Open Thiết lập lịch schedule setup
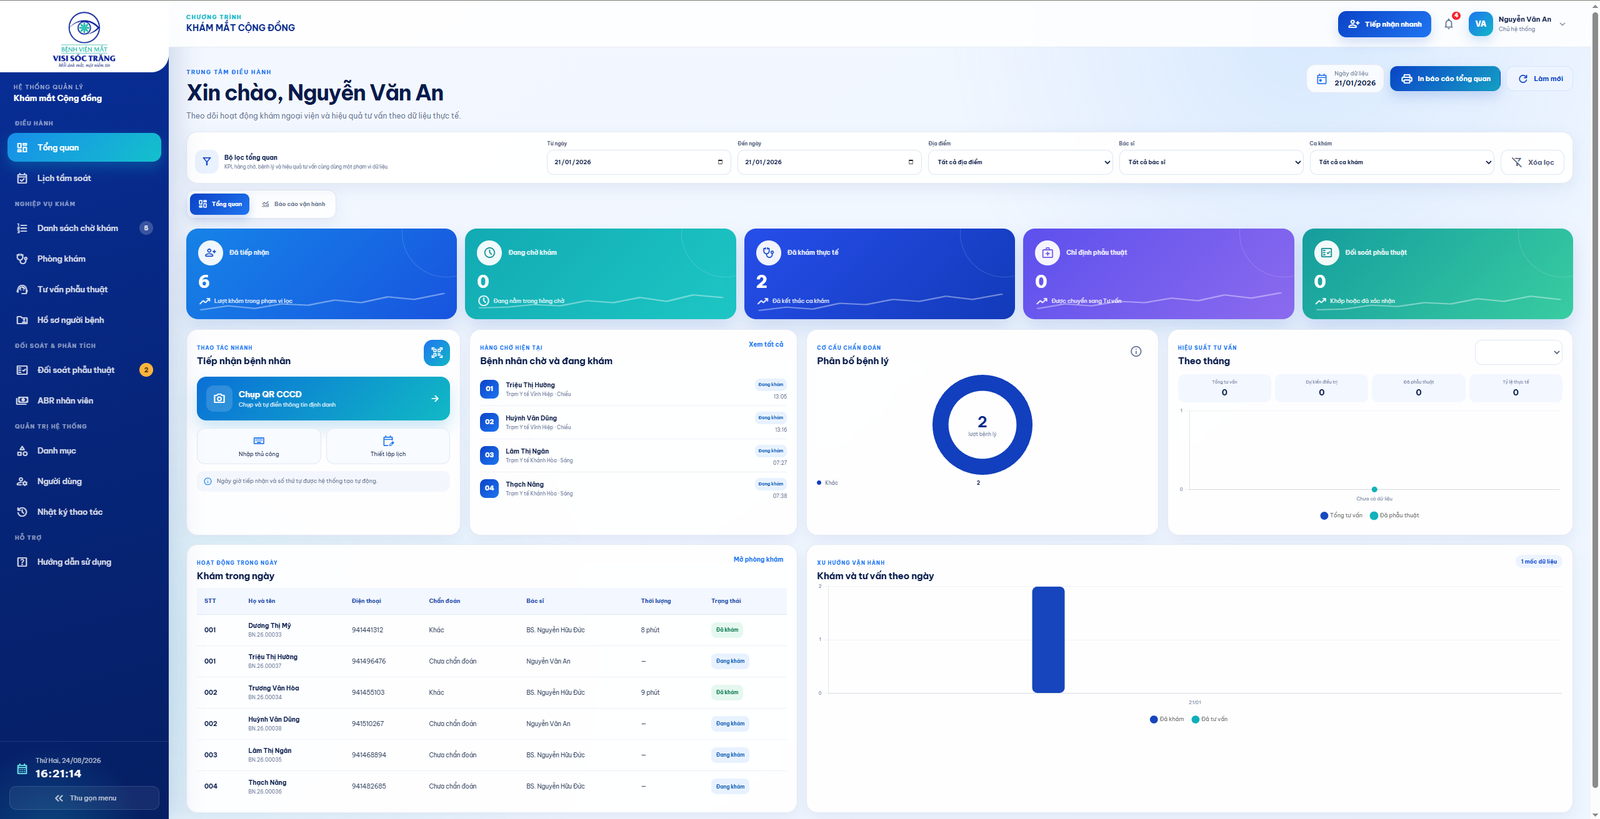Image resolution: width=1600 pixels, height=819 pixels. pyautogui.click(x=388, y=446)
